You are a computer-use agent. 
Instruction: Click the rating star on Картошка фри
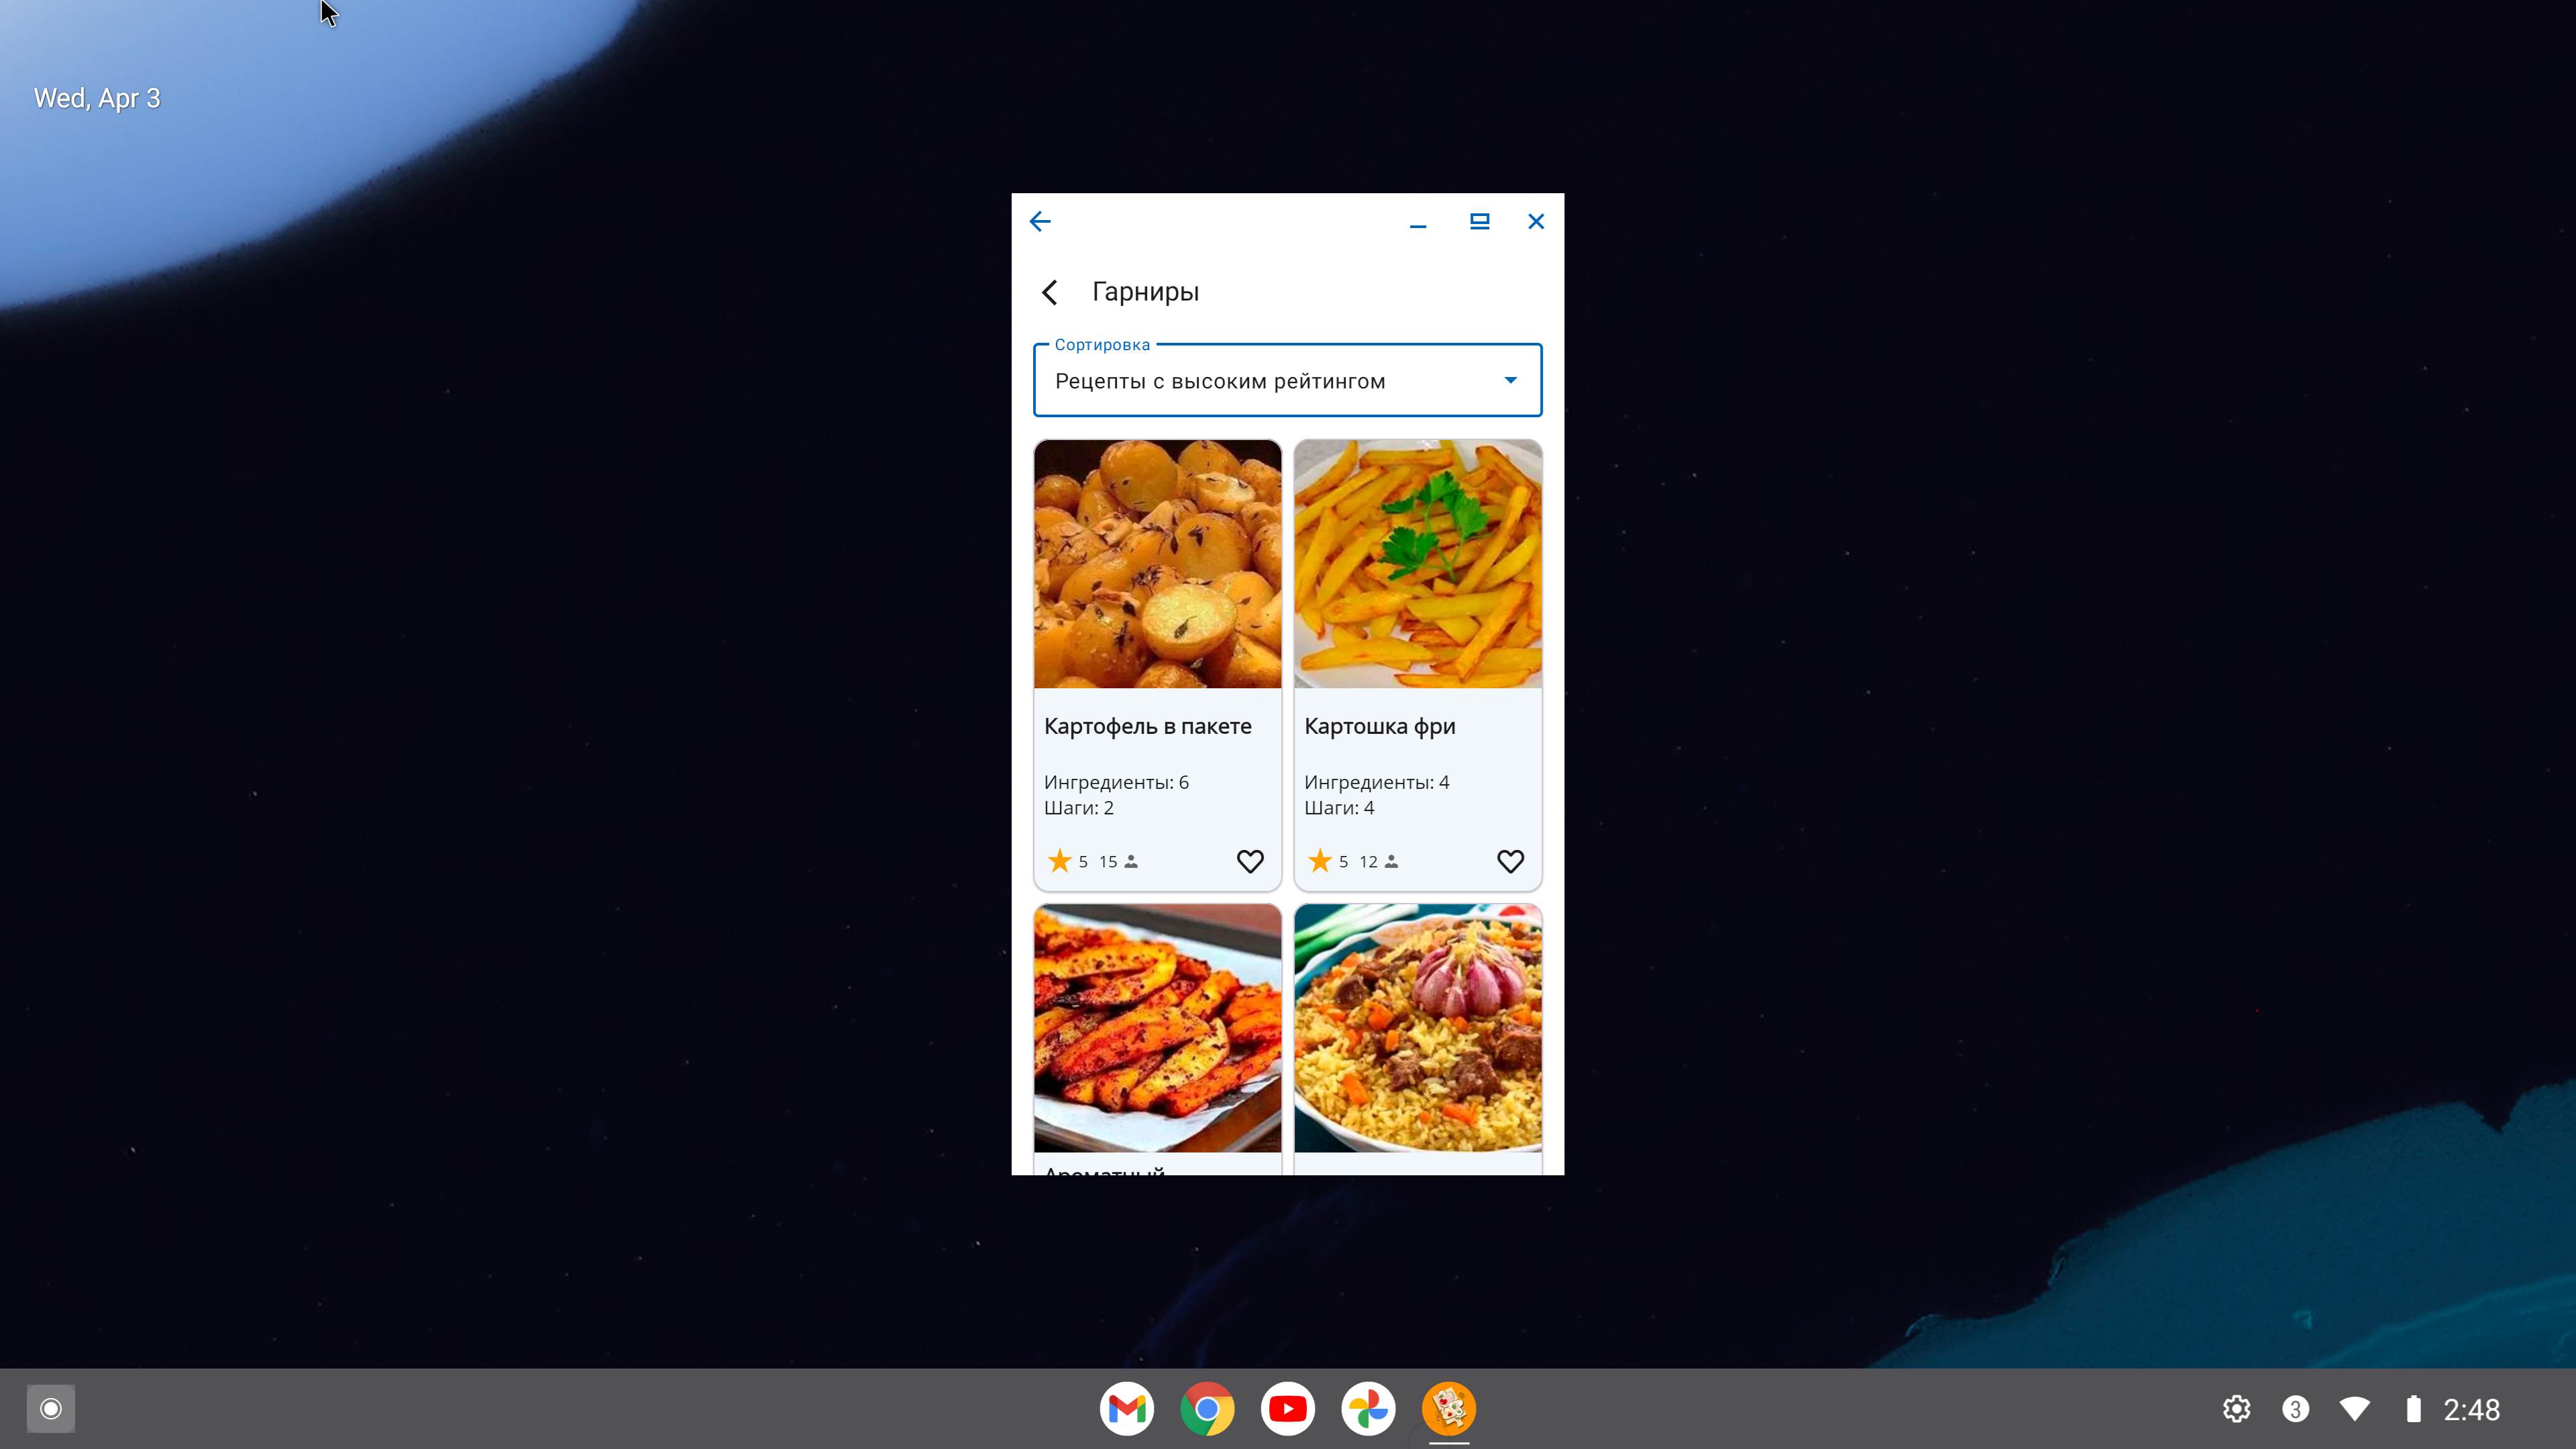[x=1319, y=860]
